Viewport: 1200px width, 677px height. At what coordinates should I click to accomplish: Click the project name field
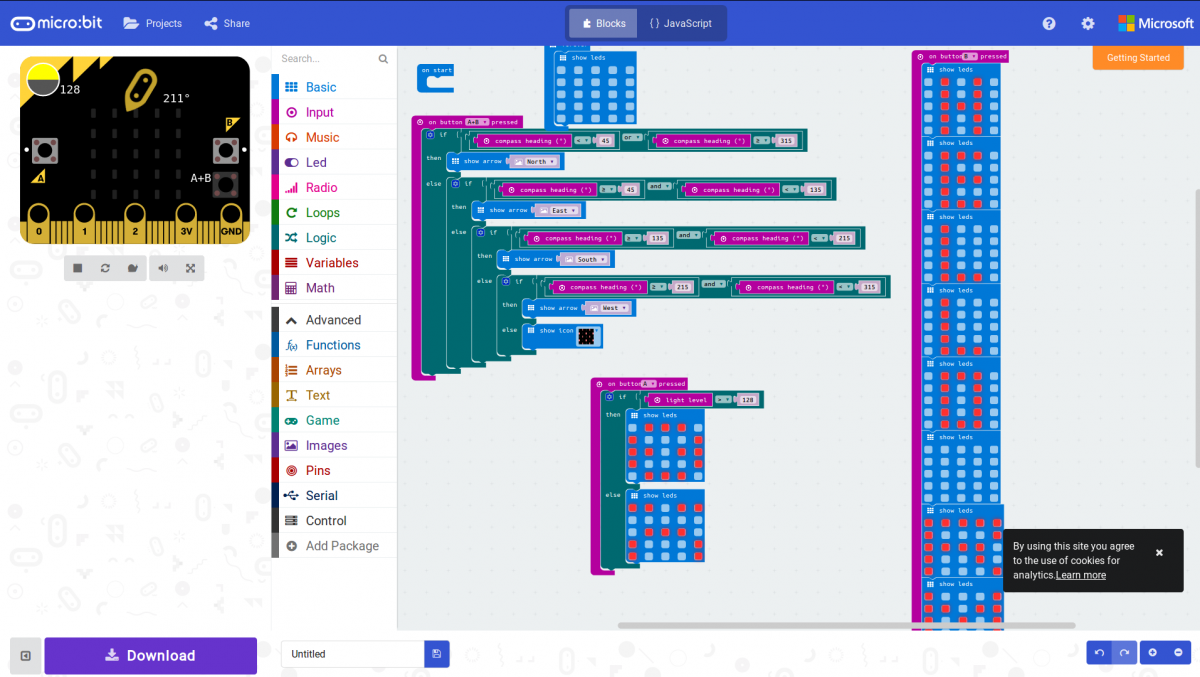(x=353, y=654)
